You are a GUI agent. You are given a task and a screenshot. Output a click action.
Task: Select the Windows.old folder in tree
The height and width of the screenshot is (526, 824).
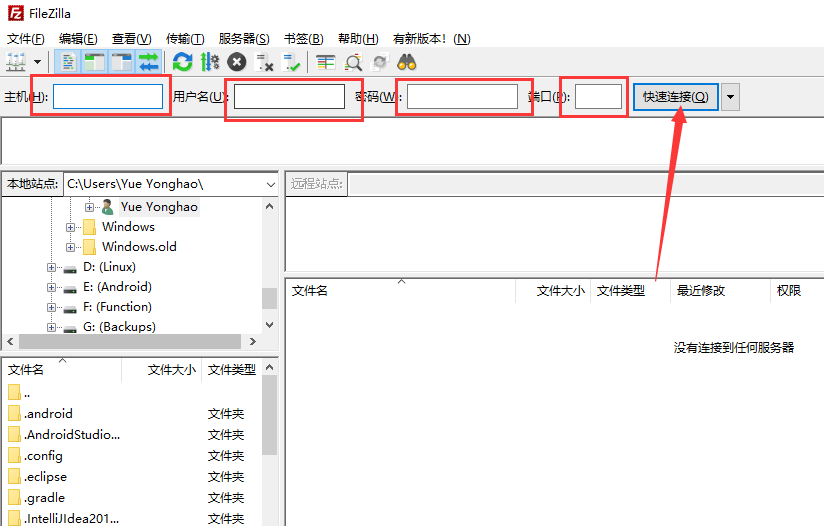coord(139,246)
